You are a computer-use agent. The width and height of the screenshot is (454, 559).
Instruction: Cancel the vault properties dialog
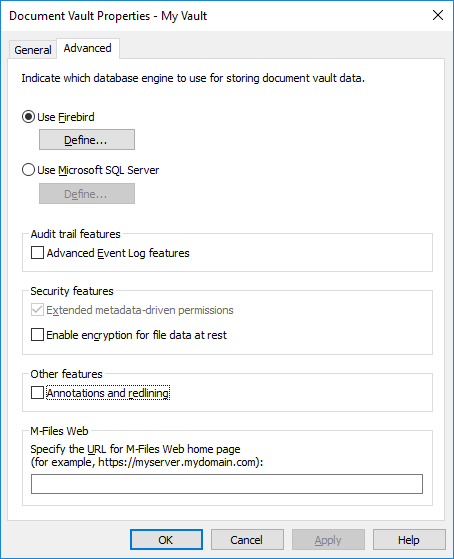247,540
